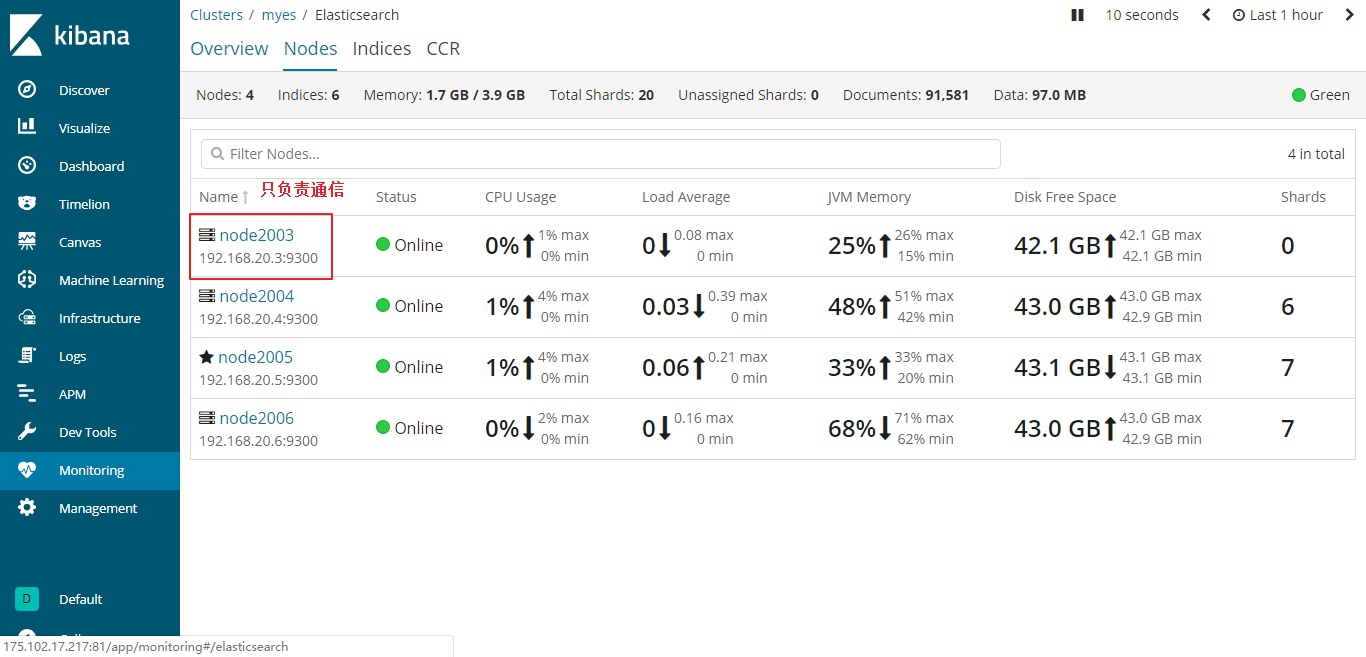Screen dimensions: 1366x657
Task: Click the green cluster status dot
Action: pos(1299,95)
